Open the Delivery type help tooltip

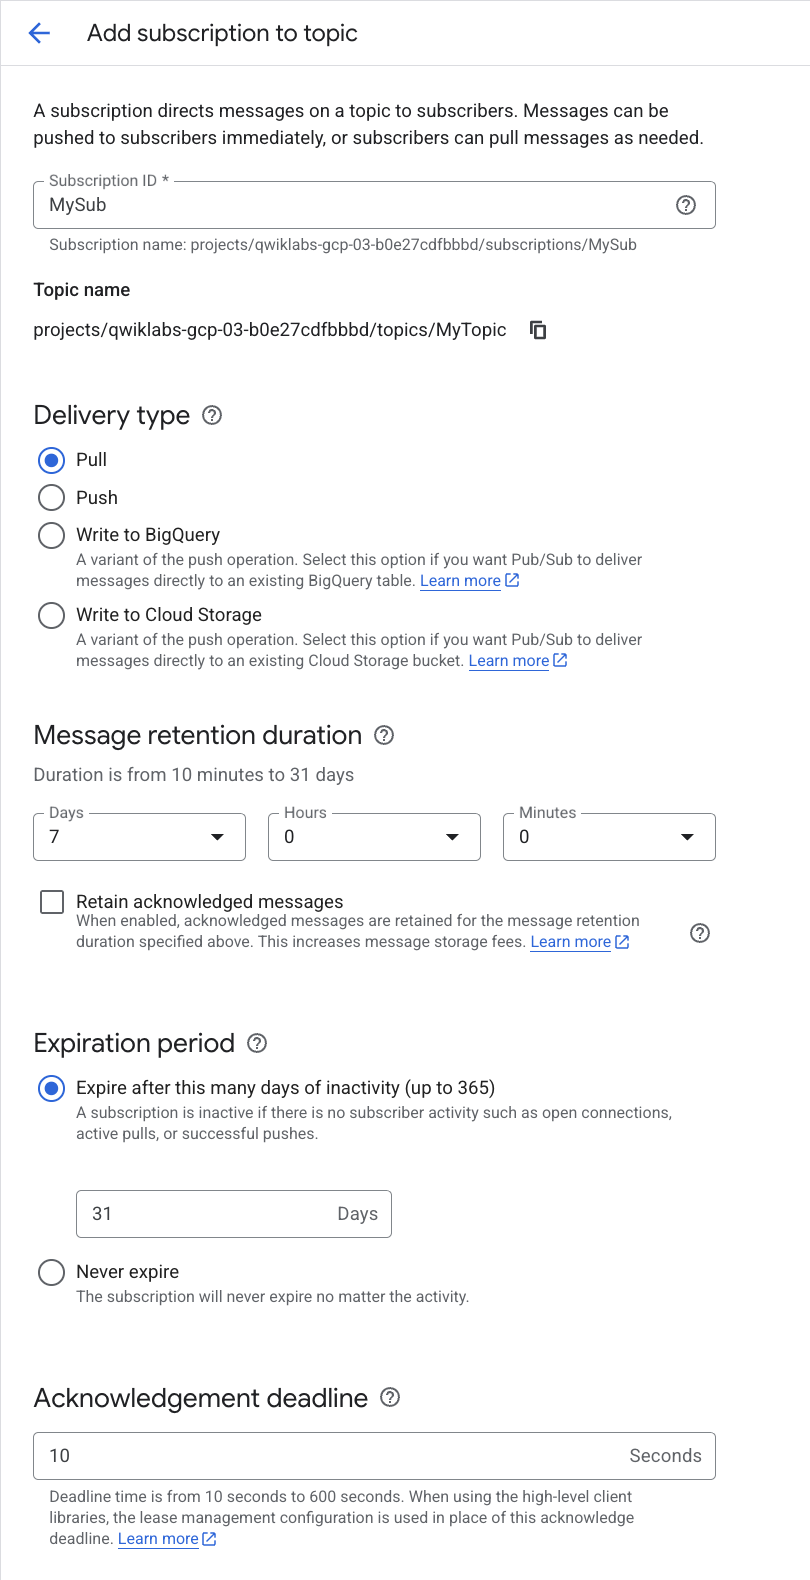tap(211, 414)
